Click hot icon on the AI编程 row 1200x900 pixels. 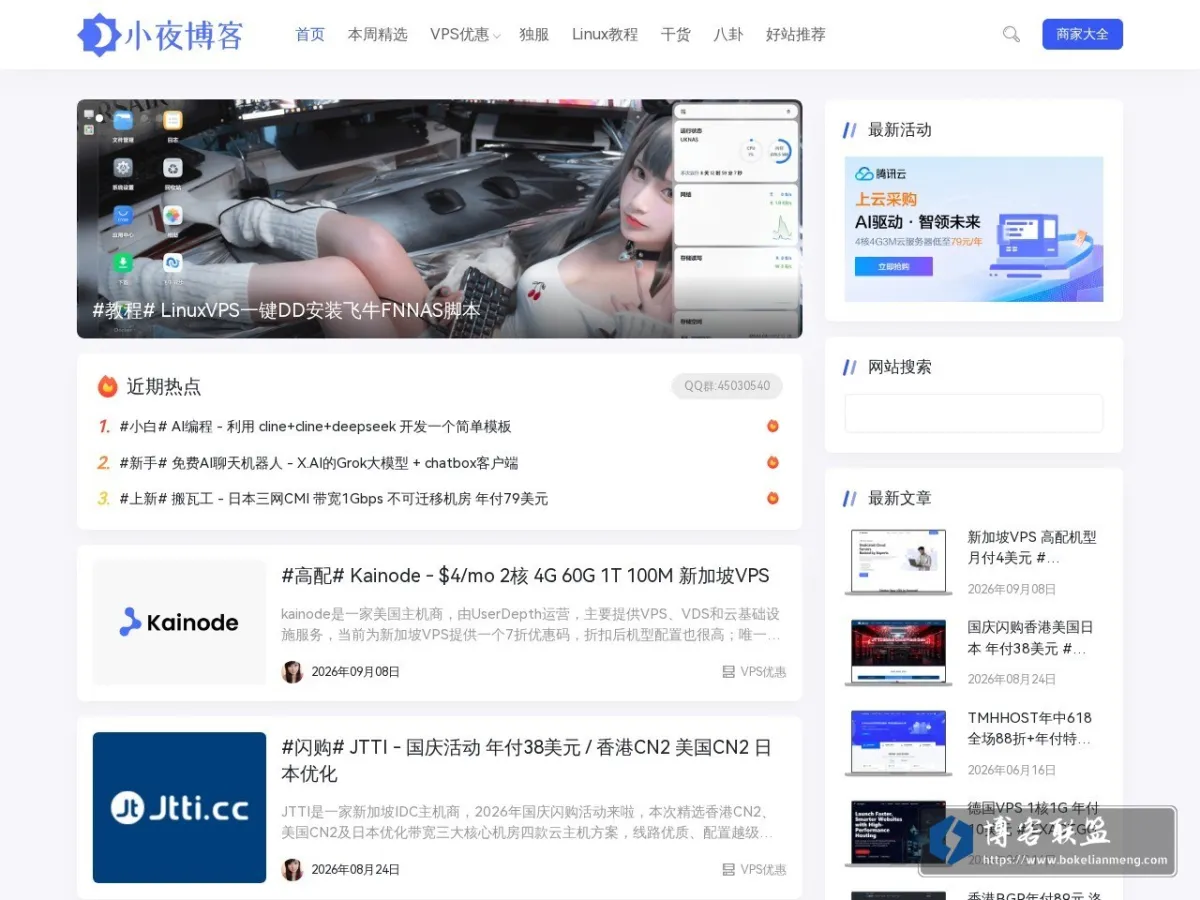(x=772, y=426)
